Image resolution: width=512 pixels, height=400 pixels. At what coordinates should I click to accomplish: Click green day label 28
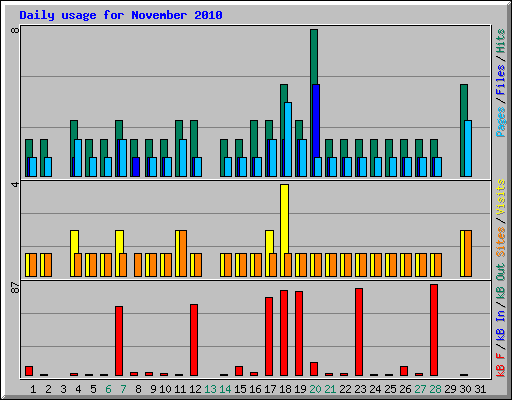435,389
